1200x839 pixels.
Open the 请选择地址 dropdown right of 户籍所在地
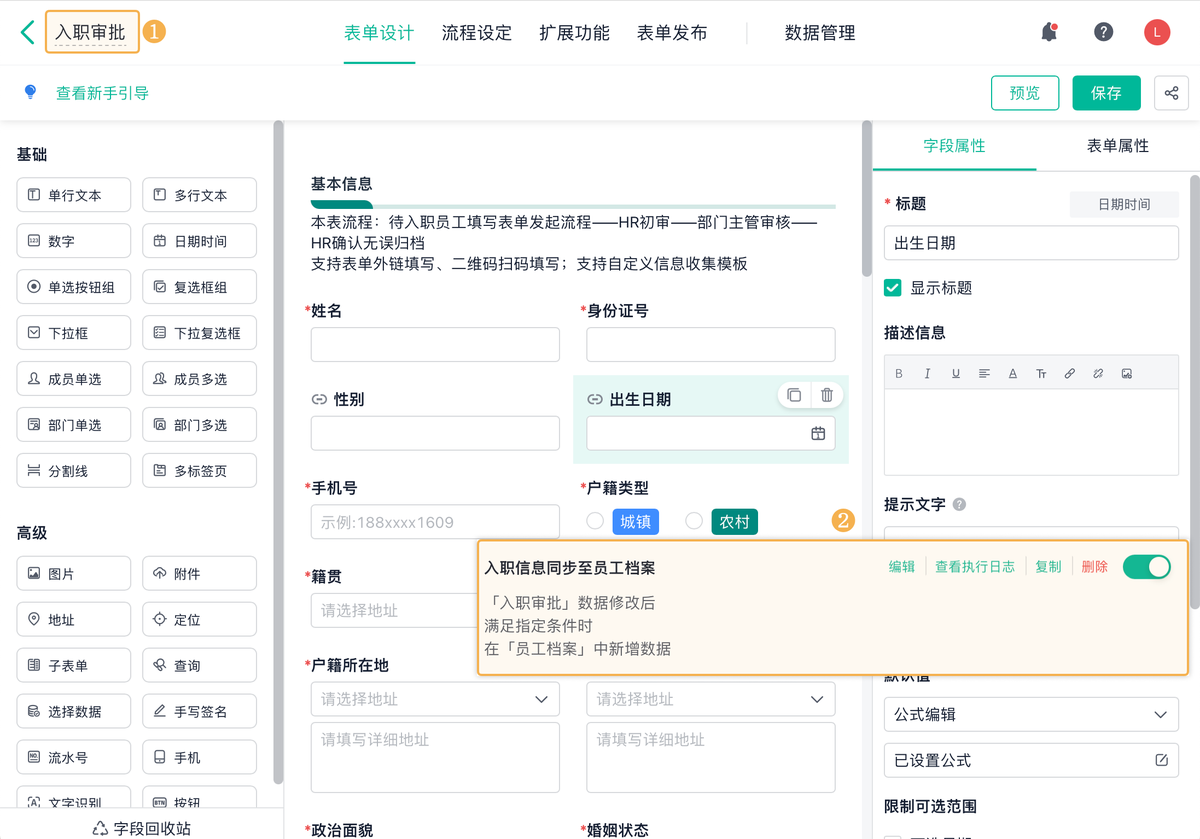[x=710, y=698]
